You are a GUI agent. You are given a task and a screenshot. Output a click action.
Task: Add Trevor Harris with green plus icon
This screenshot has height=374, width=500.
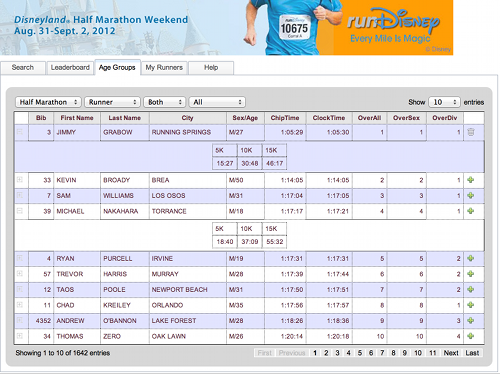pos(471,274)
